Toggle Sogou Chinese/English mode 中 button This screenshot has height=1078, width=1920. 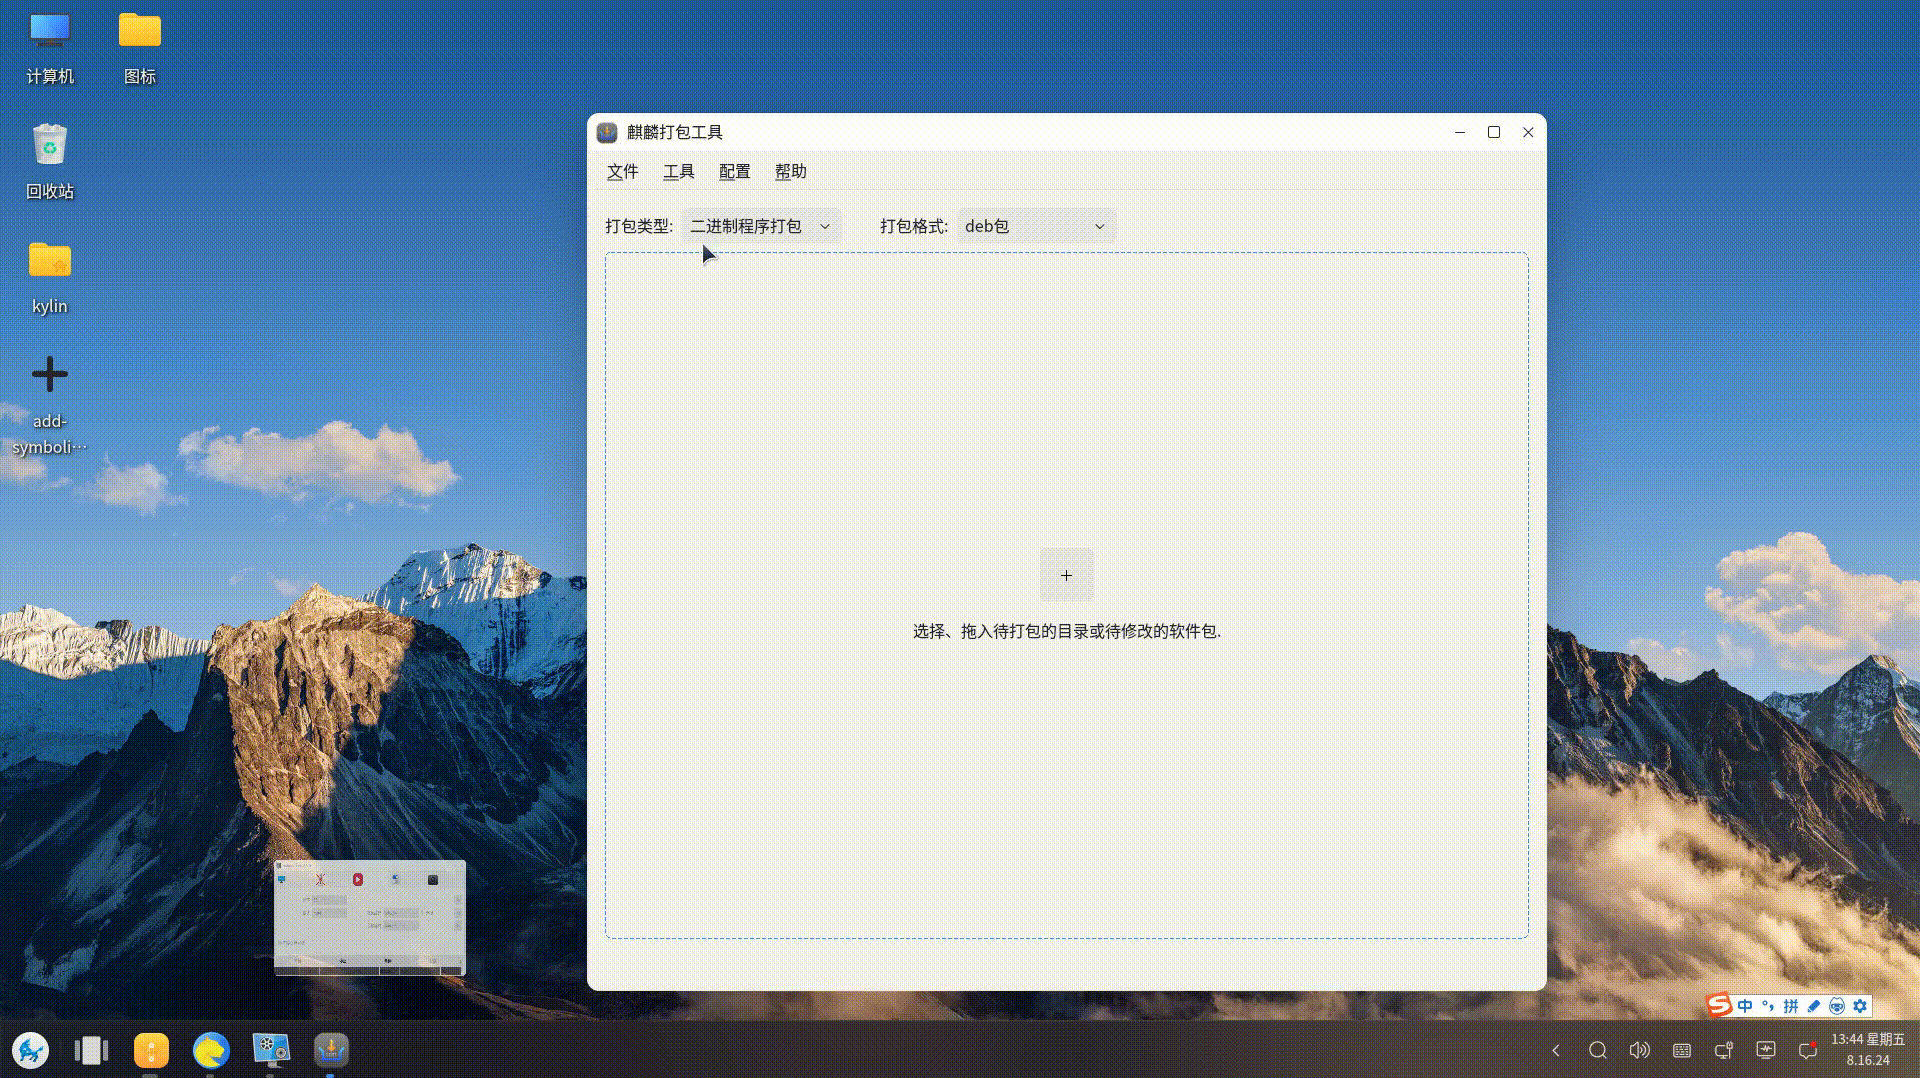pos(1745,1006)
